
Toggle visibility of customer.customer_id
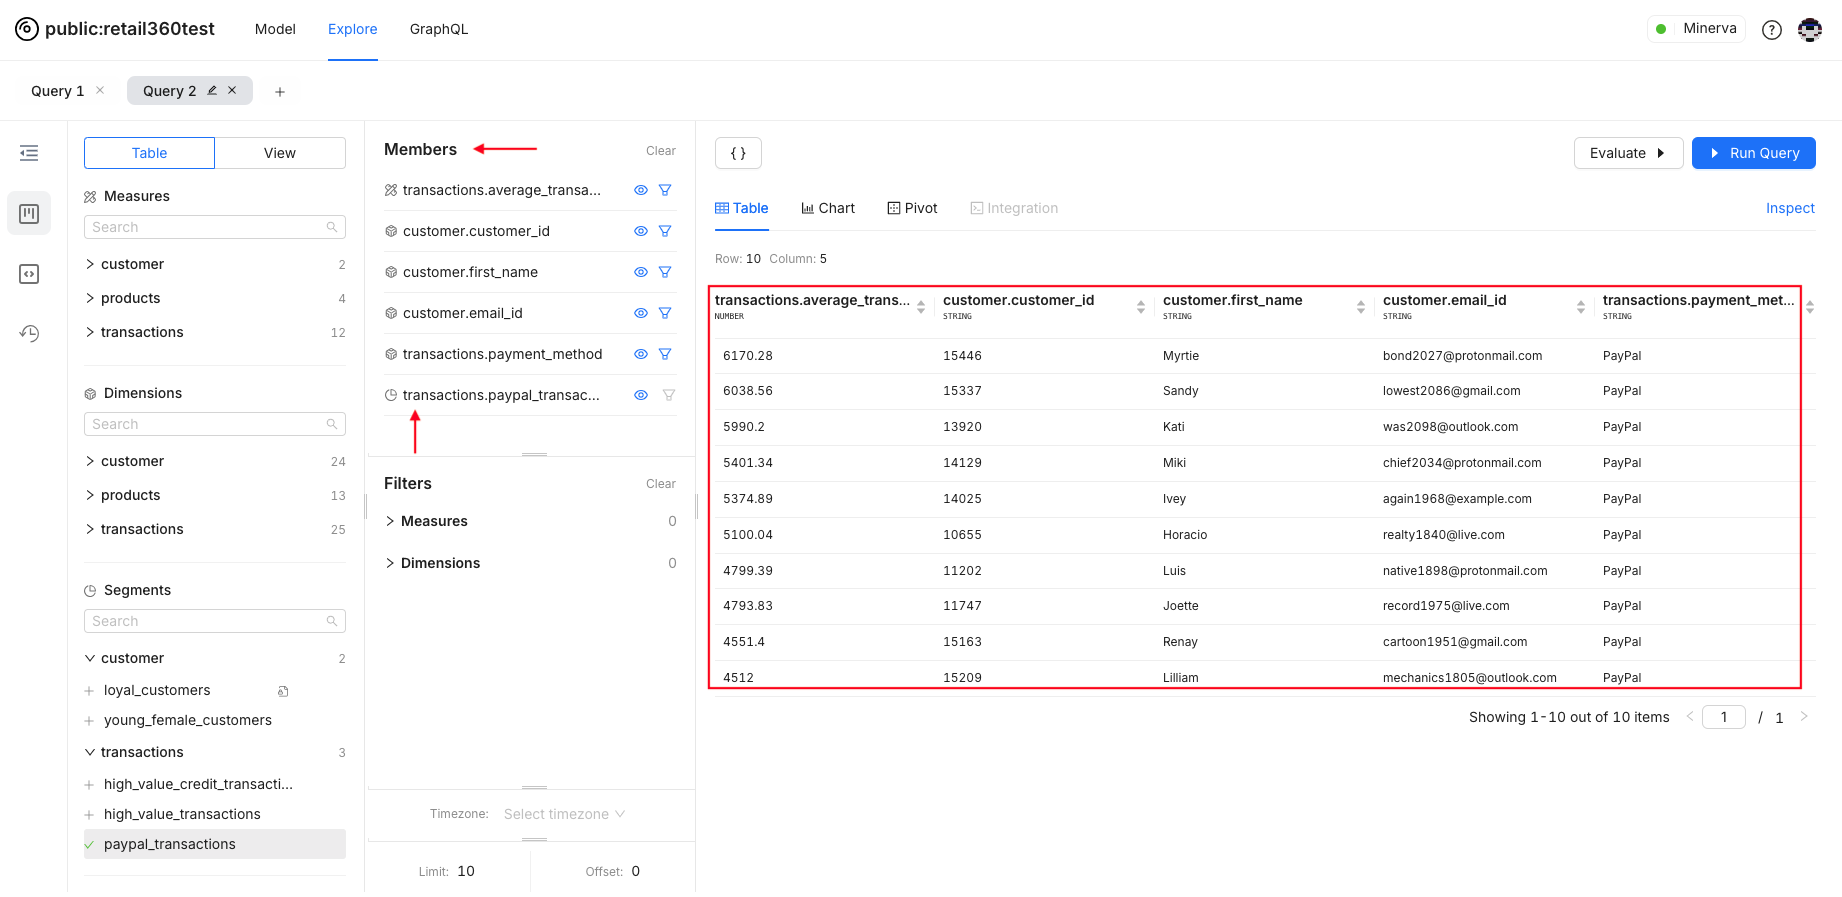pyautogui.click(x=641, y=231)
